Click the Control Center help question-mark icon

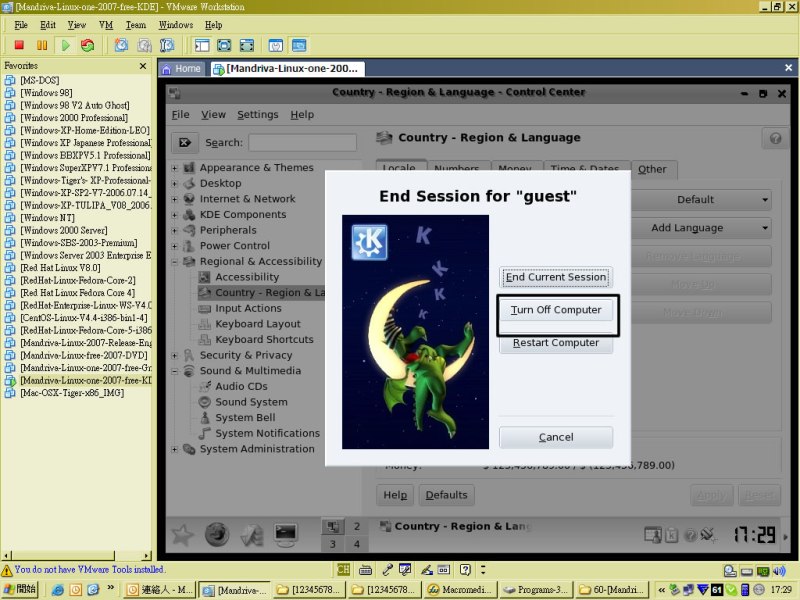tap(776, 138)
